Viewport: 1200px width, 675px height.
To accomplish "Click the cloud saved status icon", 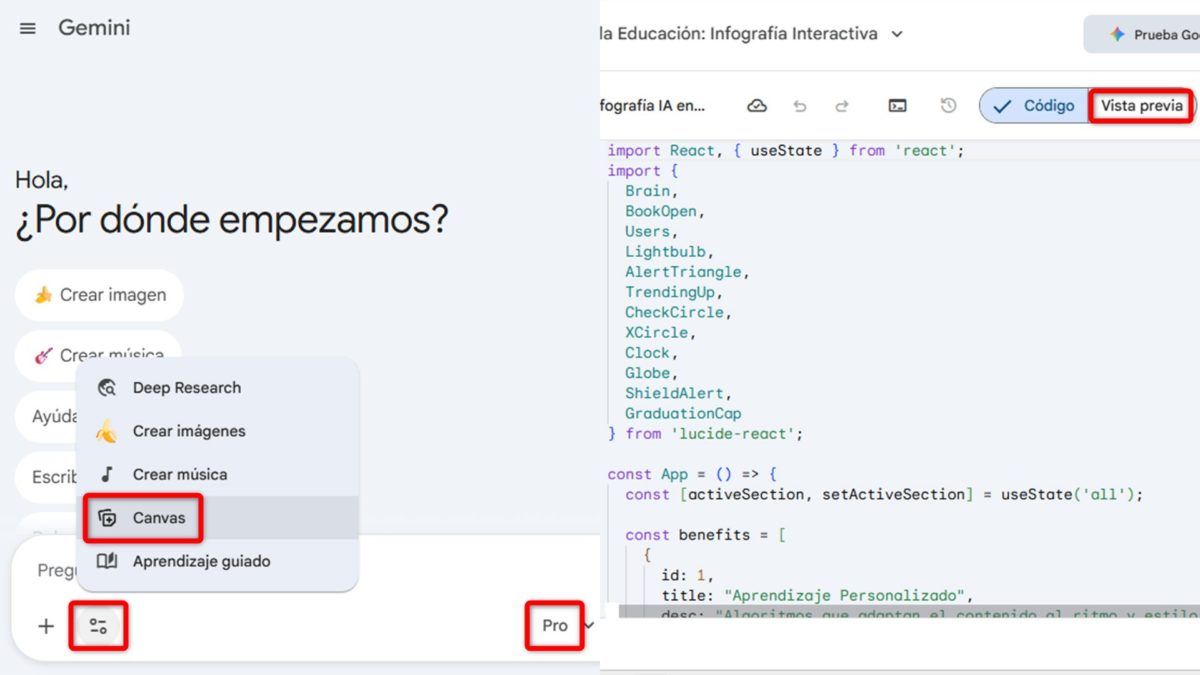I will point(757,106).
